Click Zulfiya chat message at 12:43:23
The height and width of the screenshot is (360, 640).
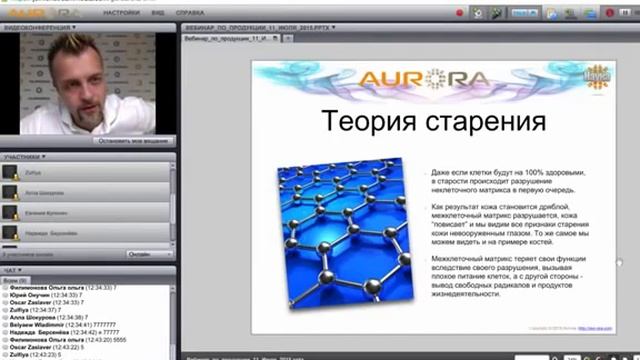(x=35, y=355)
